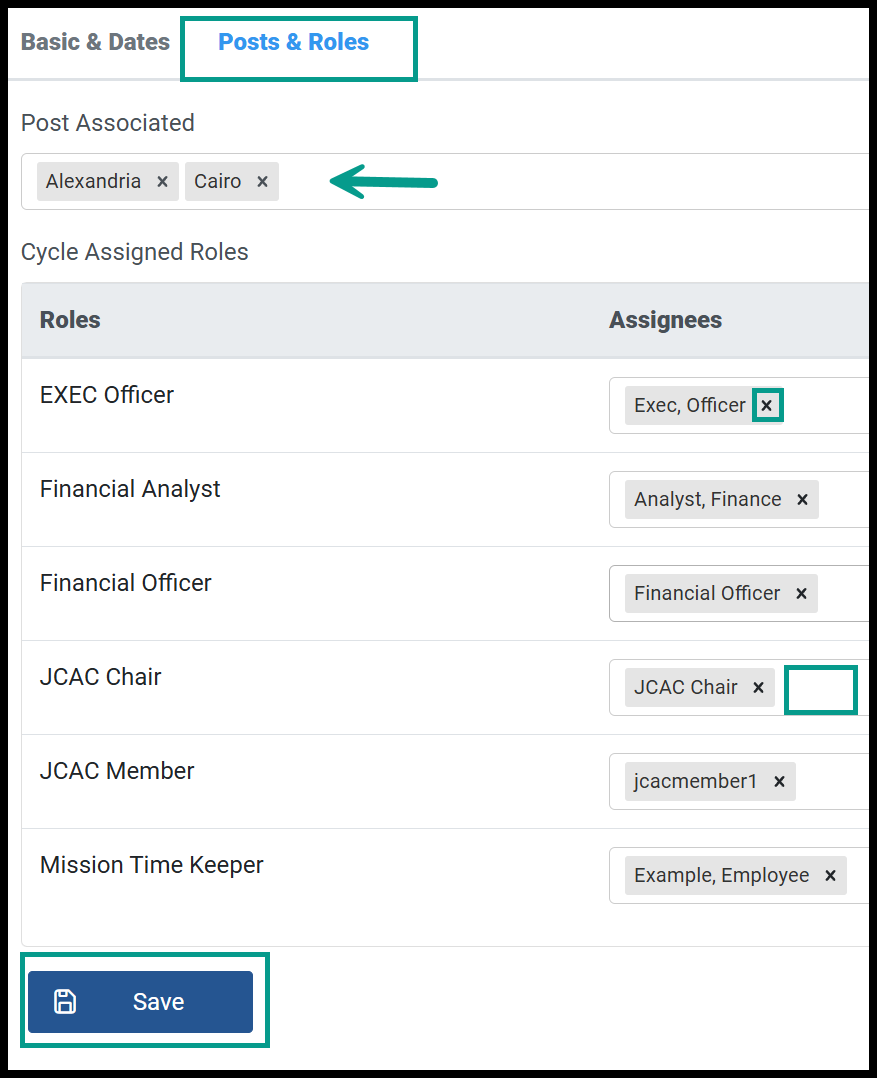Remove the Cairo post tag
The image size is (877, 1078).
(263, 182)
